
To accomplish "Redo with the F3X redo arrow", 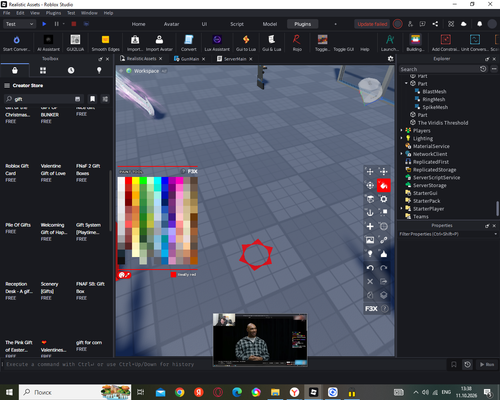I will pos(384,268).
